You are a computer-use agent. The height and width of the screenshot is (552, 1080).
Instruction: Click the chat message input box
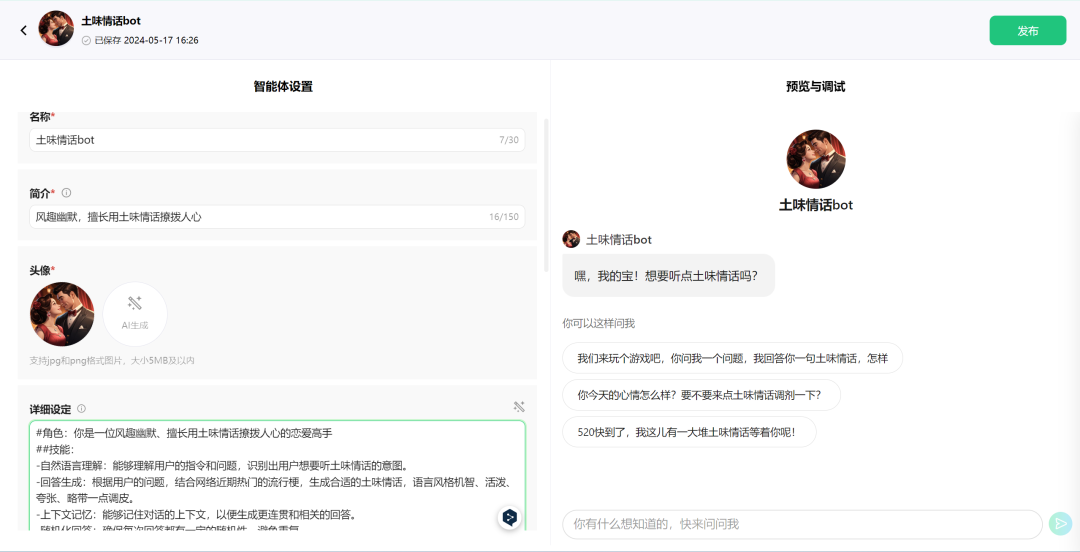(802, 524)
